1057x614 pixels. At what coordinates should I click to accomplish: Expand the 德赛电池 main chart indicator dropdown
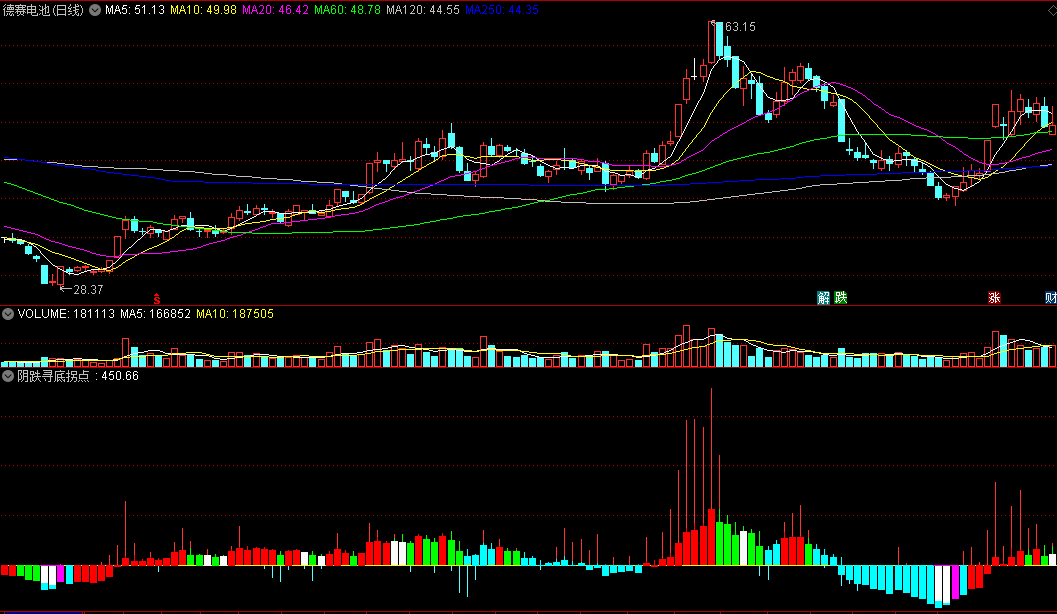pyautogui.click(x=95, y=10)
